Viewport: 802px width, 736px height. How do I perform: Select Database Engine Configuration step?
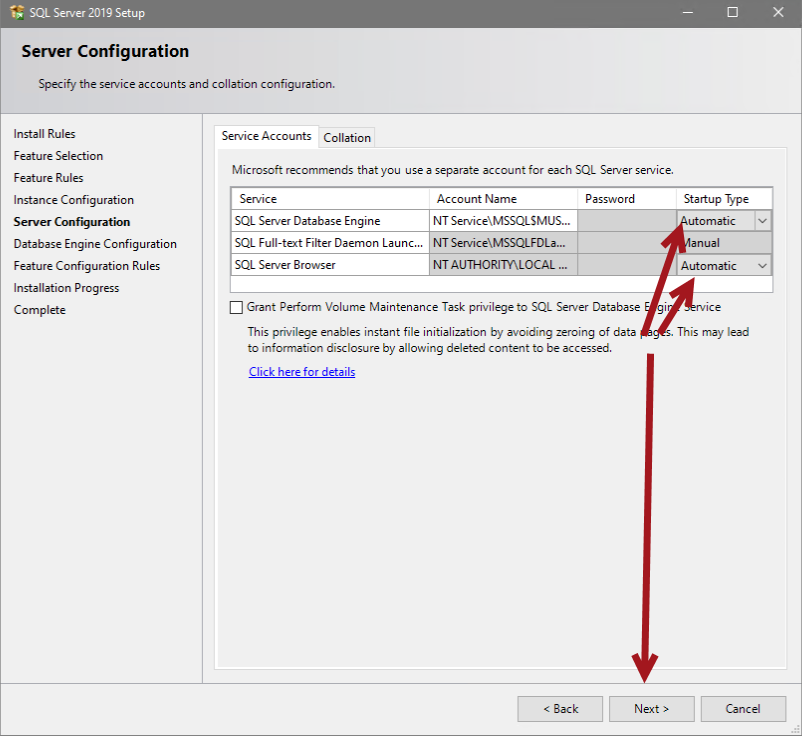(95, 244)
